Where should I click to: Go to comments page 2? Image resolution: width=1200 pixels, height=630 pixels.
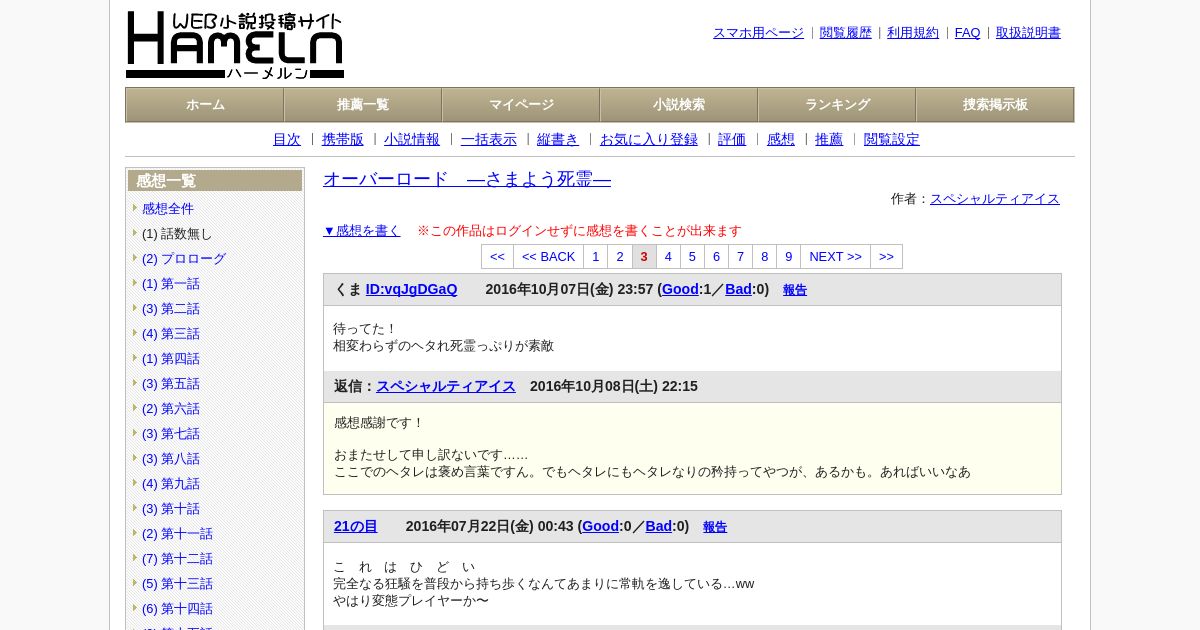click(620, 257)
